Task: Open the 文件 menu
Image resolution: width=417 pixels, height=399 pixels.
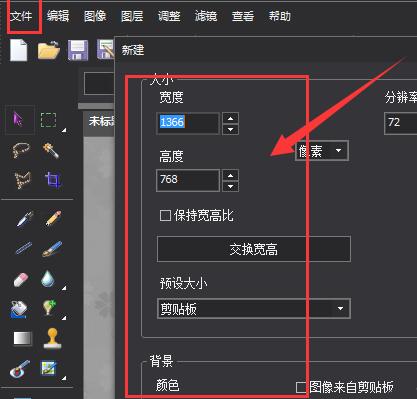Action: pyautogui.click(x=21, y=16)
